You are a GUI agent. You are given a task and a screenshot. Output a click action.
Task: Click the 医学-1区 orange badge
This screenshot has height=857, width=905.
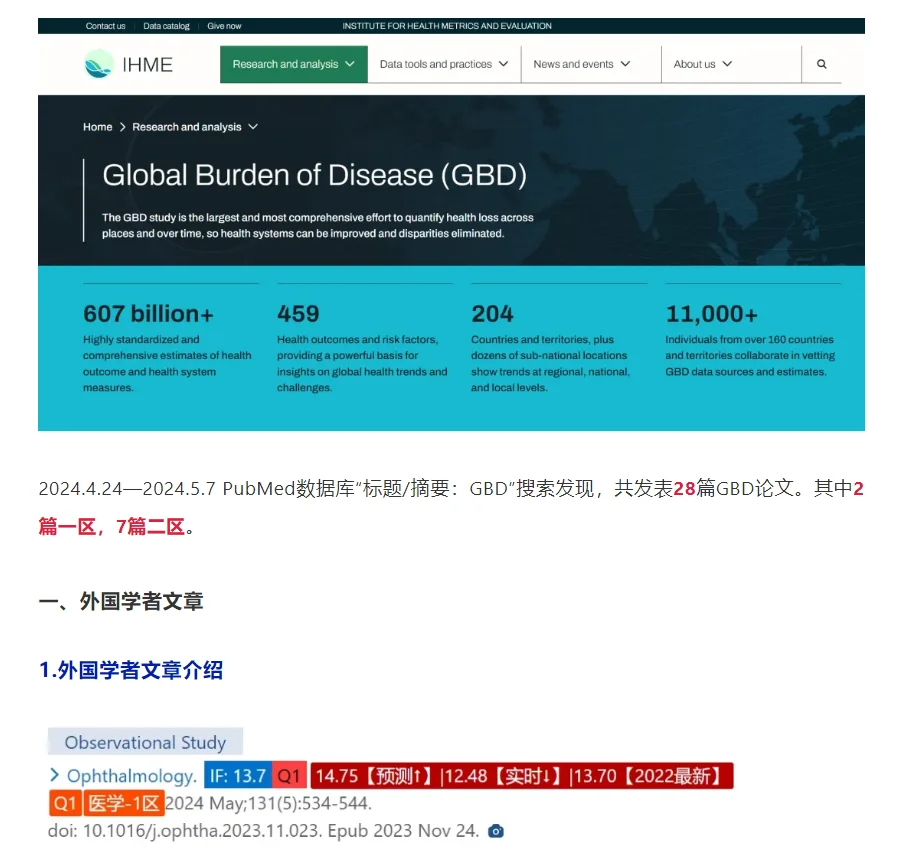[x=124, y=803]
